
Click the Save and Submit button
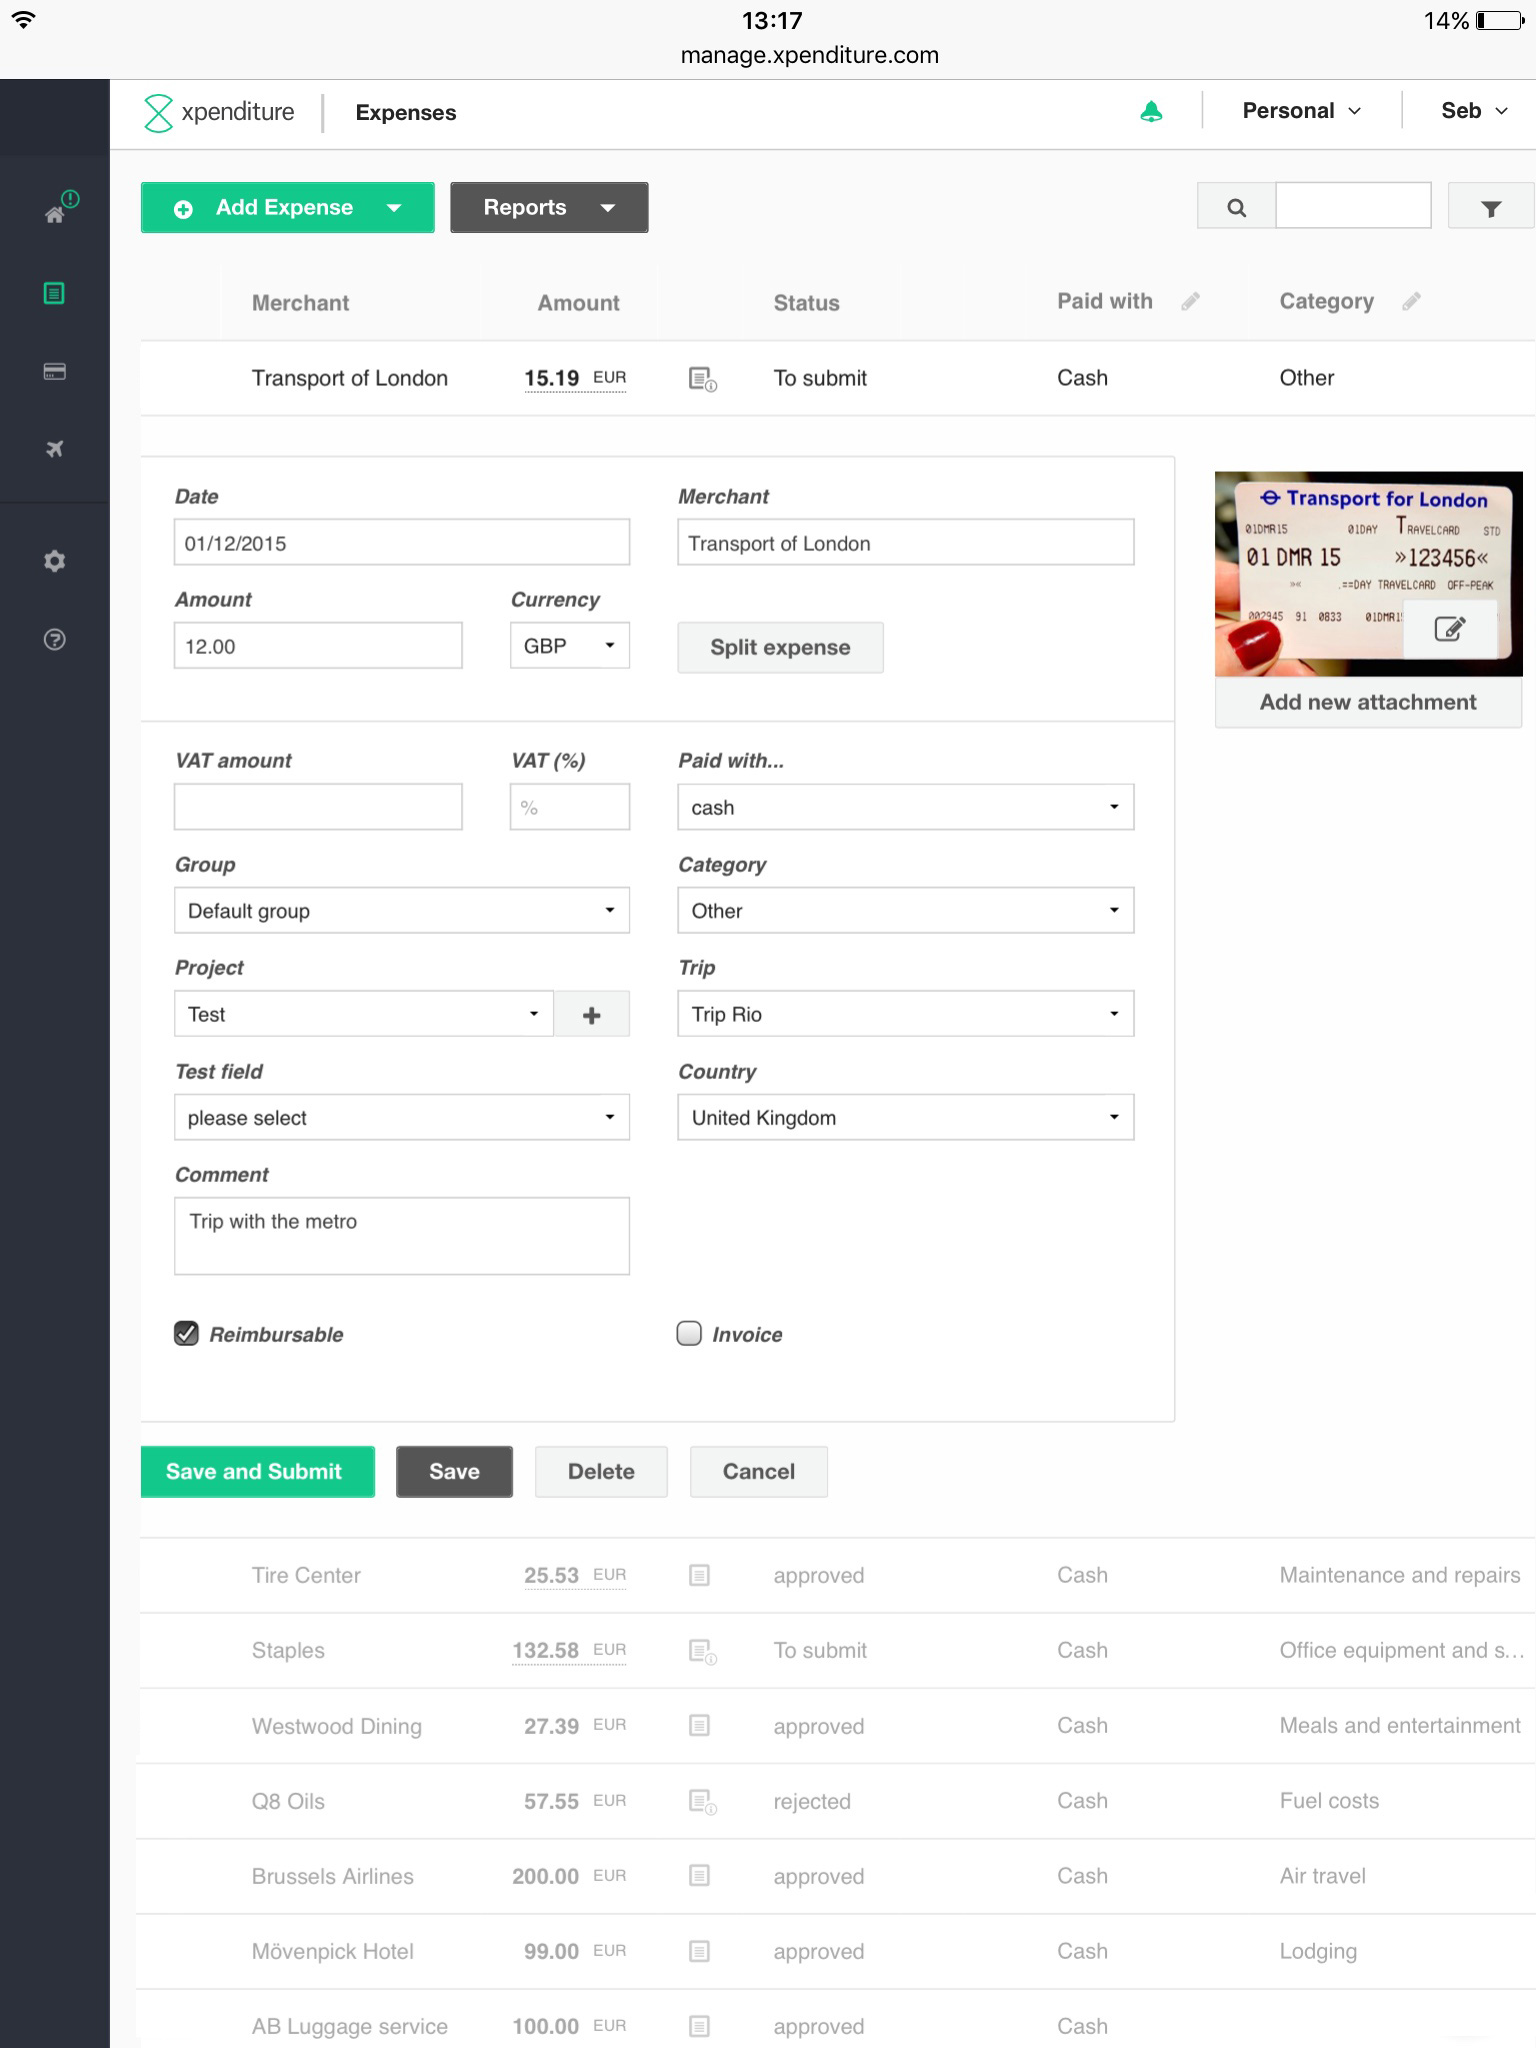tap(257, 1471)
